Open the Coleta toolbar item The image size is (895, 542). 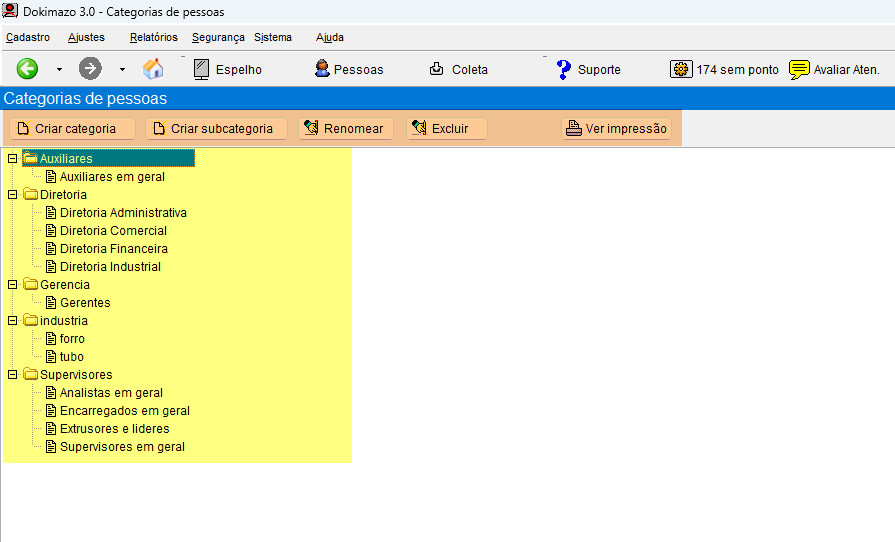[458, 70]
